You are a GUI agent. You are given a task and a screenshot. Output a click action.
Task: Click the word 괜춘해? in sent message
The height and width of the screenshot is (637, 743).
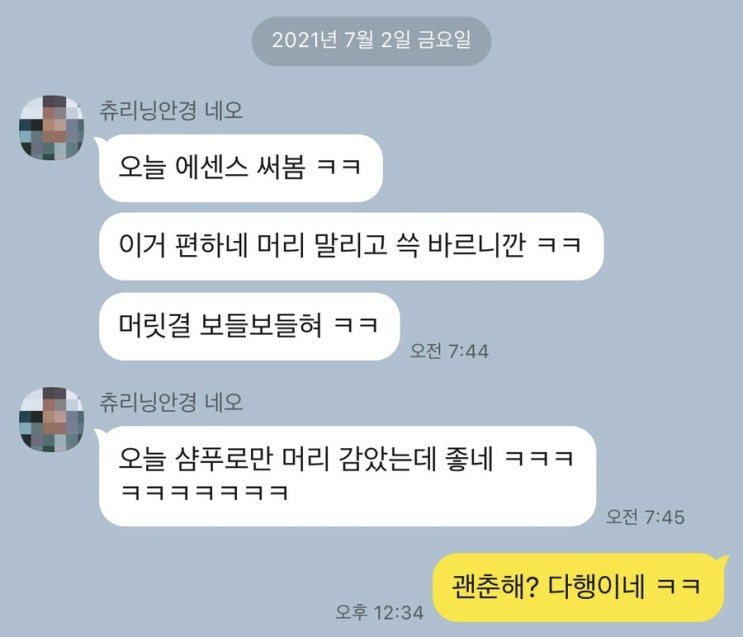(495, 587)
